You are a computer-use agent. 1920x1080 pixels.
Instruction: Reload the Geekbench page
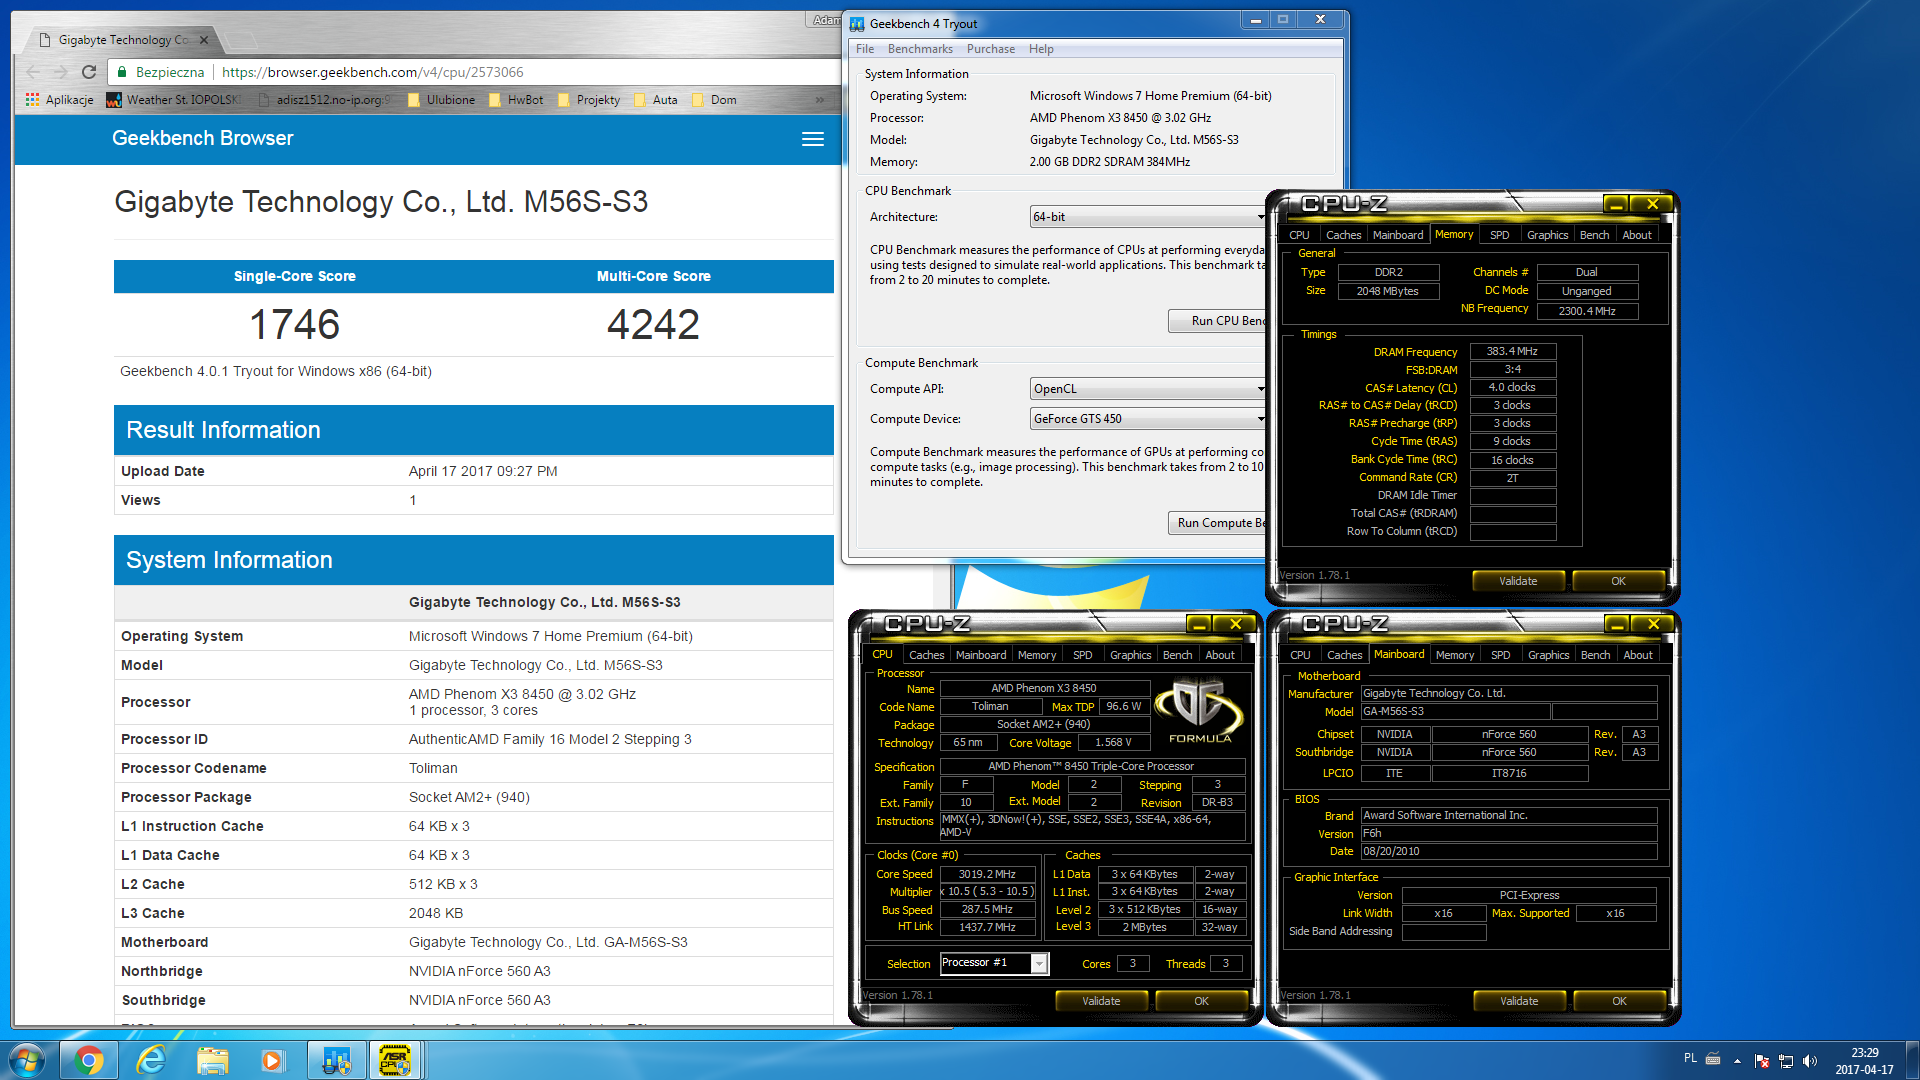click(x=89, y=72)
